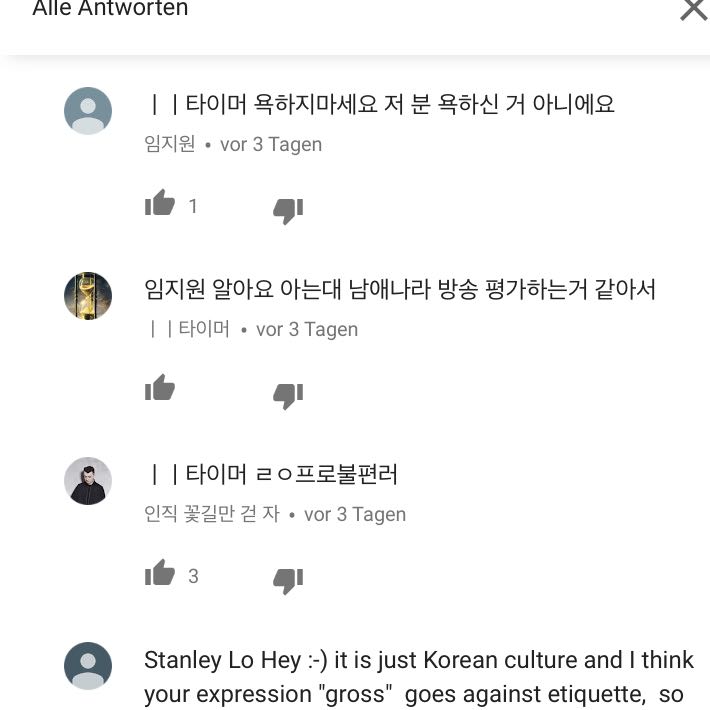Open ㅣㅣ타이머 author name under second comment

pyautogui.click(x=190, y=329)
